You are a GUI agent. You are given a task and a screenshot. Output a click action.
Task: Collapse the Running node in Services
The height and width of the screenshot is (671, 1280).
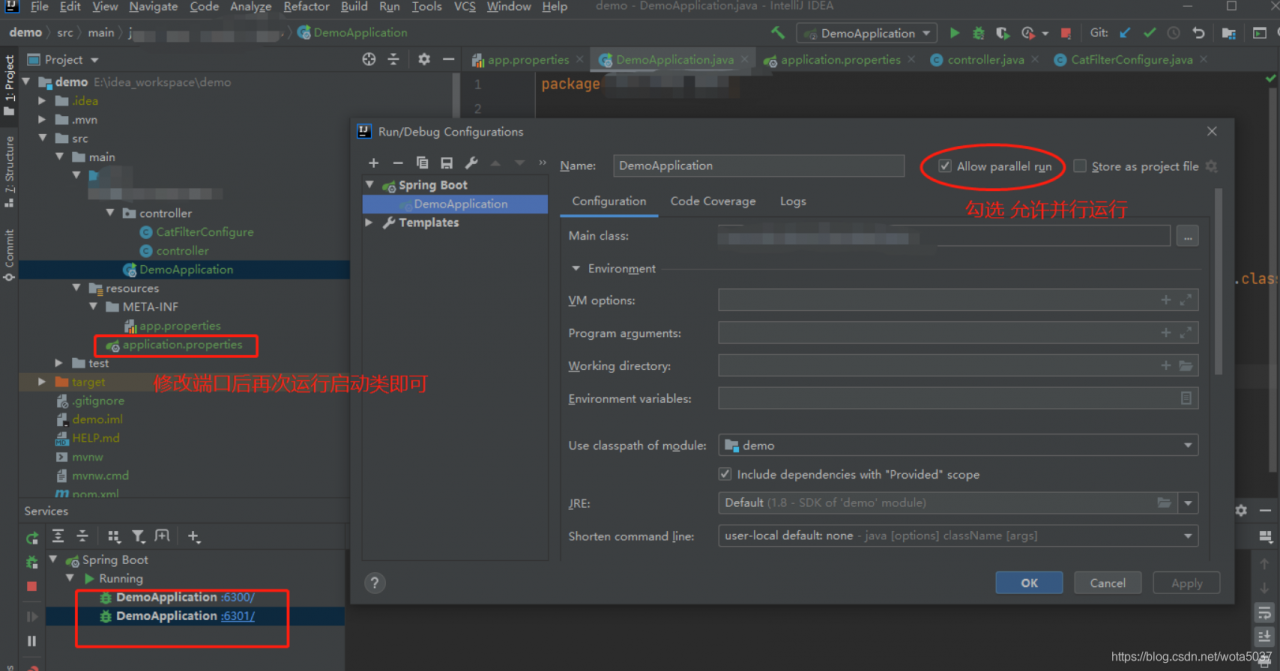point(70,579)
